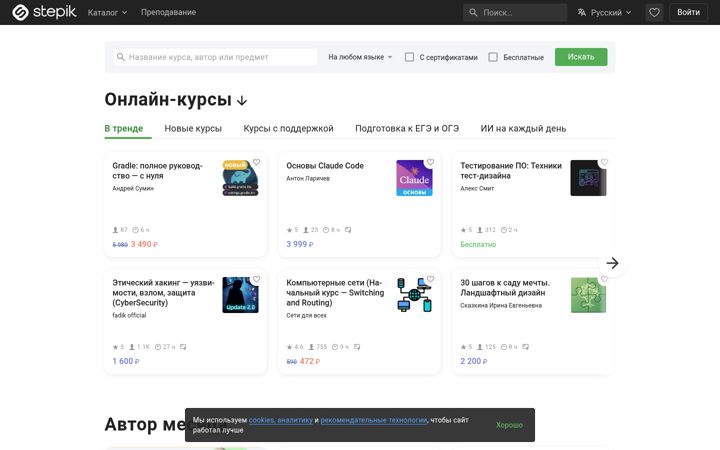The height and width of the screenshot is (450, 720).
Task: Click the green Искать button
Action: 581,57
